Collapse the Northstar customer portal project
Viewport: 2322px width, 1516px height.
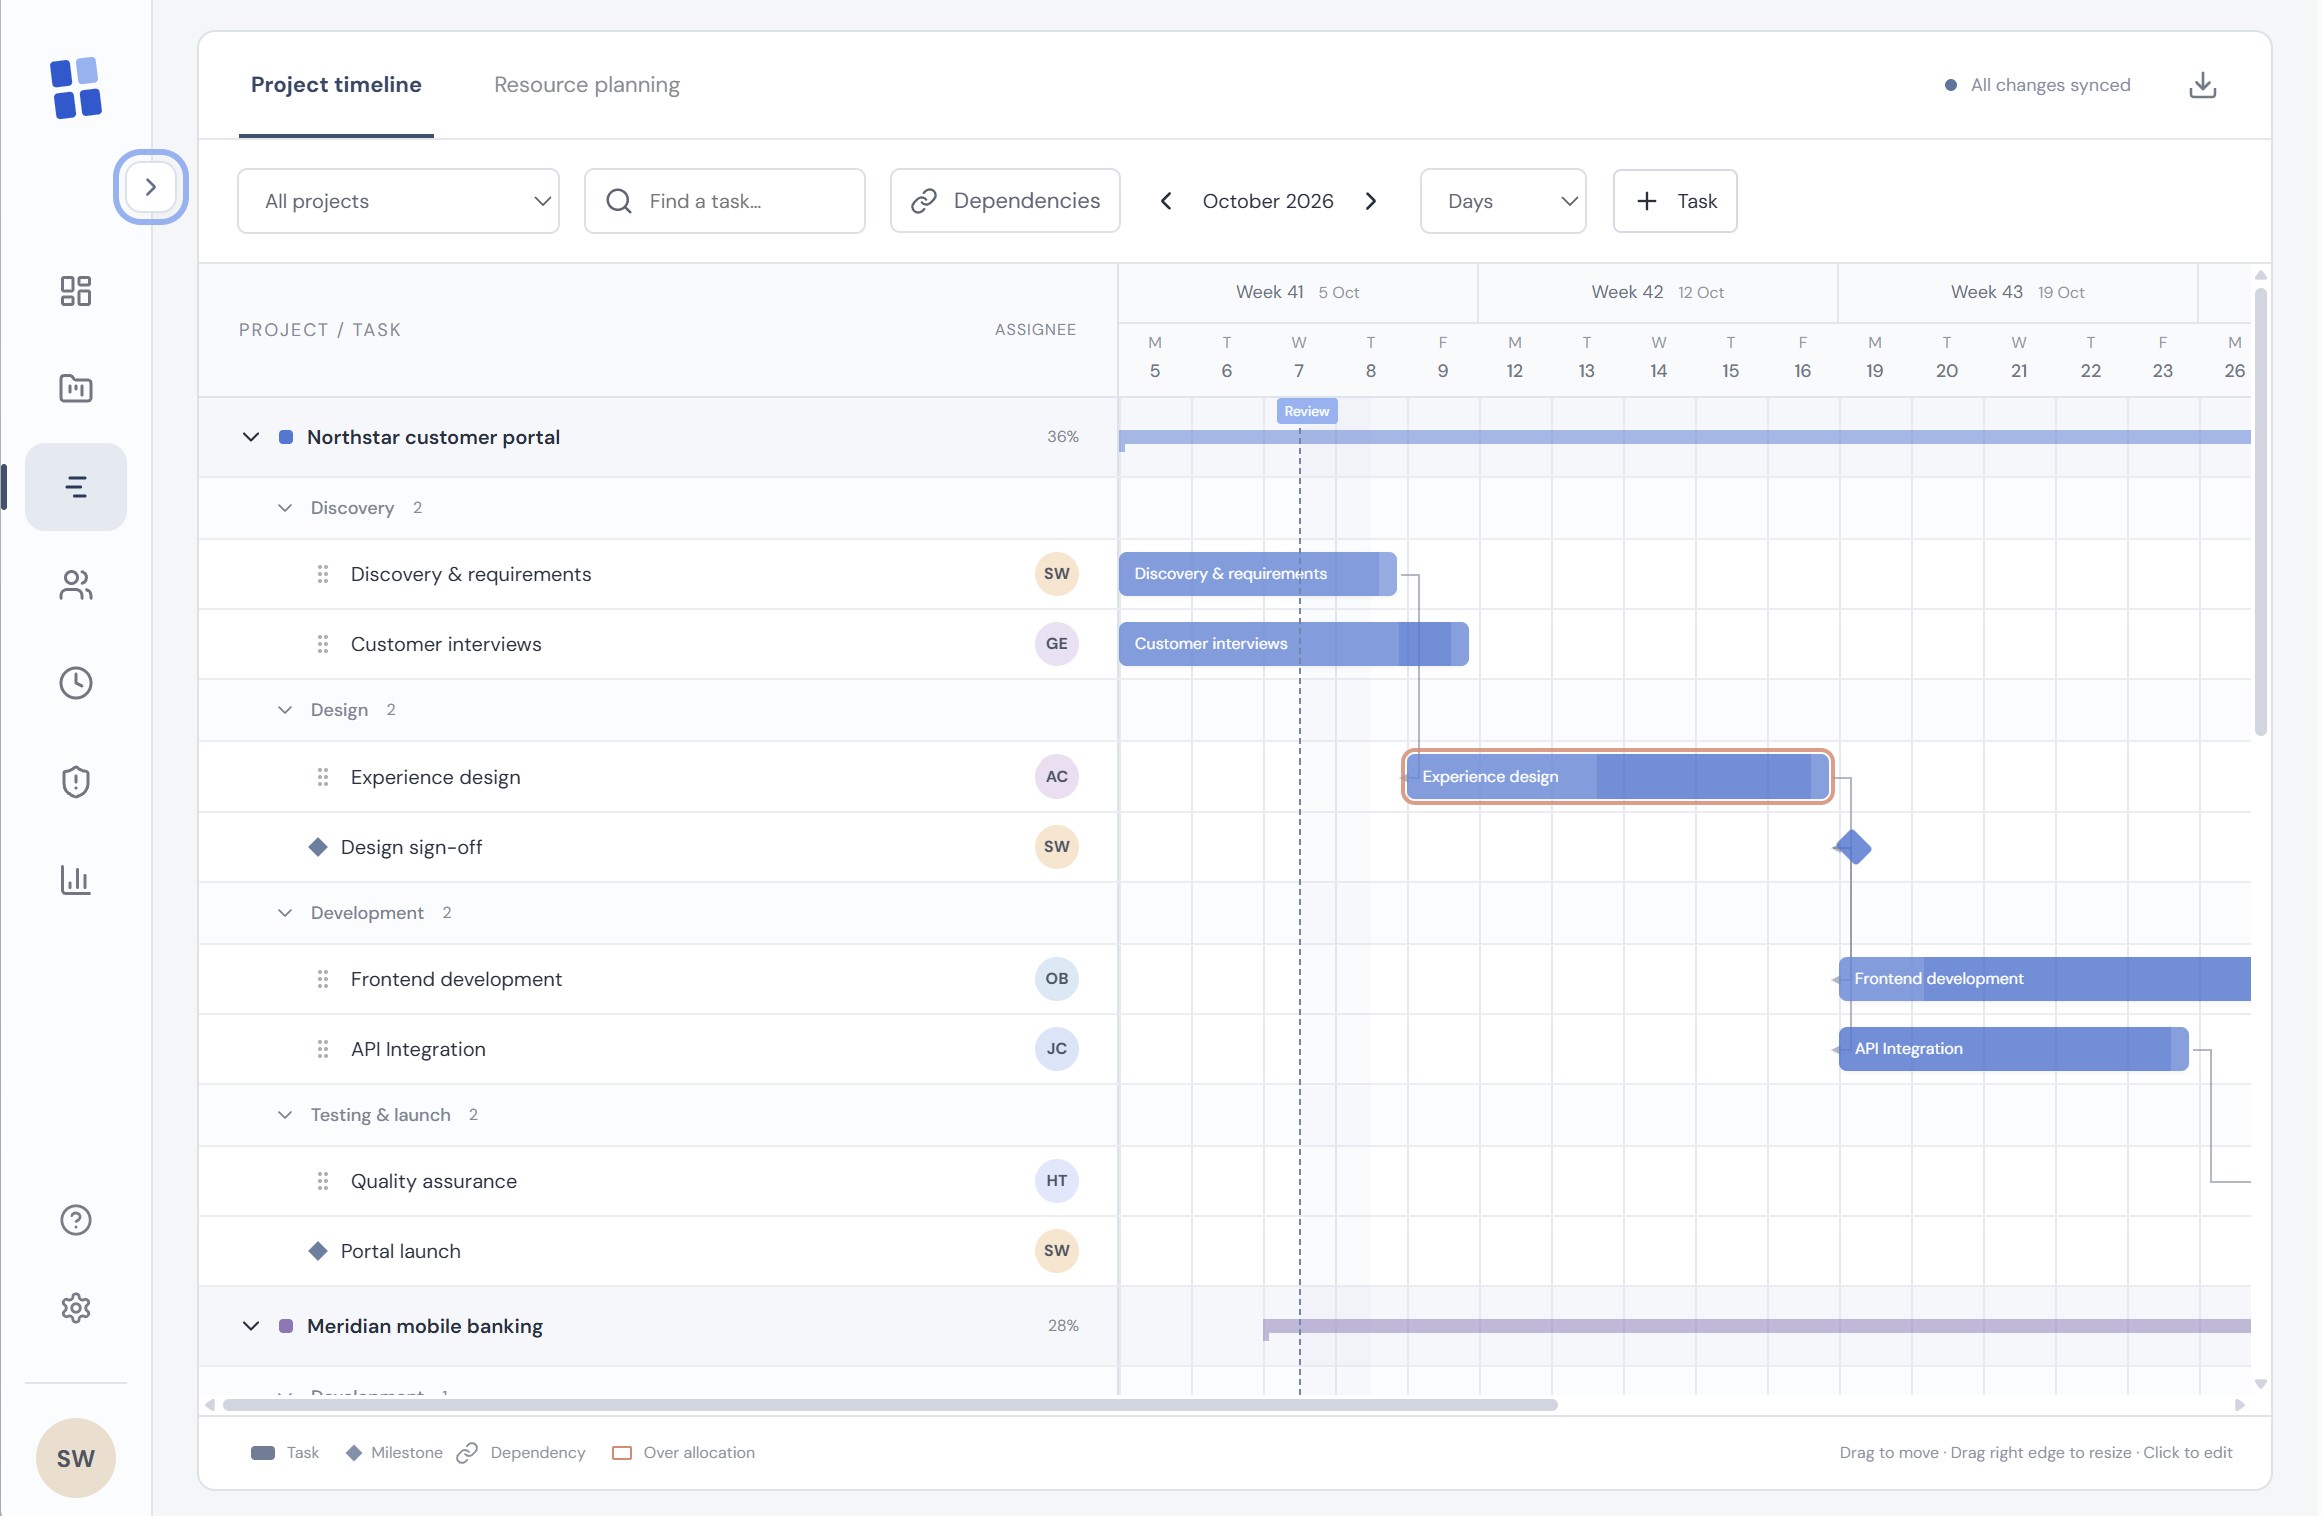click(251, 437)
